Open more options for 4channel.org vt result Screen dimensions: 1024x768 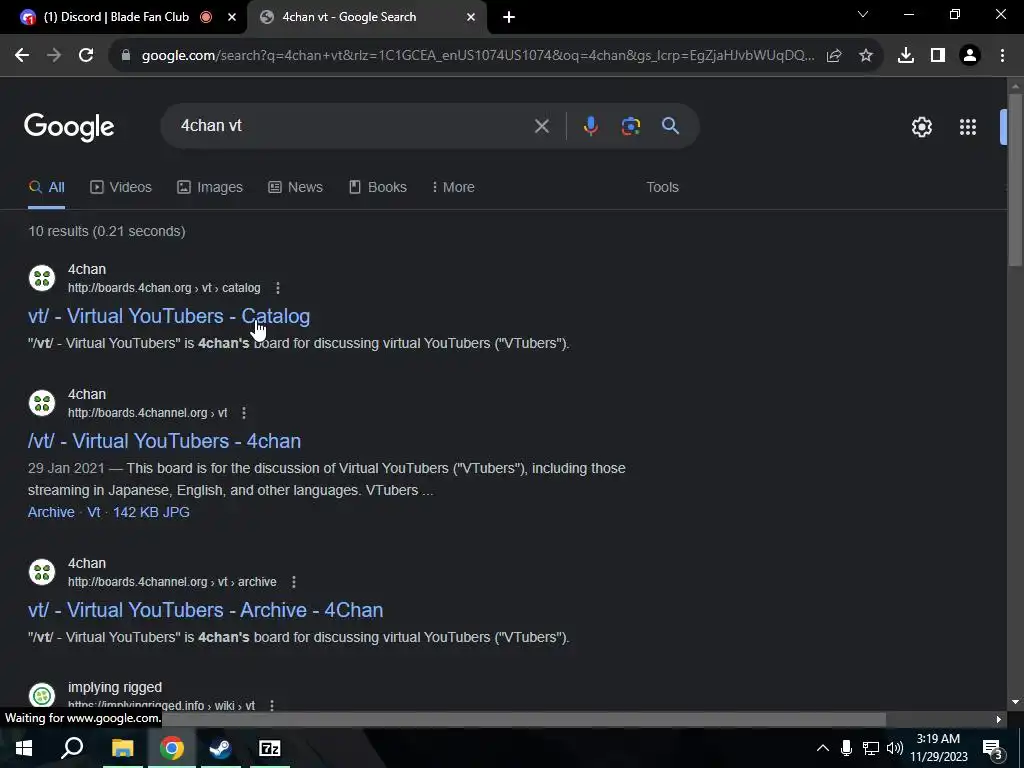(x=244, y=413)
